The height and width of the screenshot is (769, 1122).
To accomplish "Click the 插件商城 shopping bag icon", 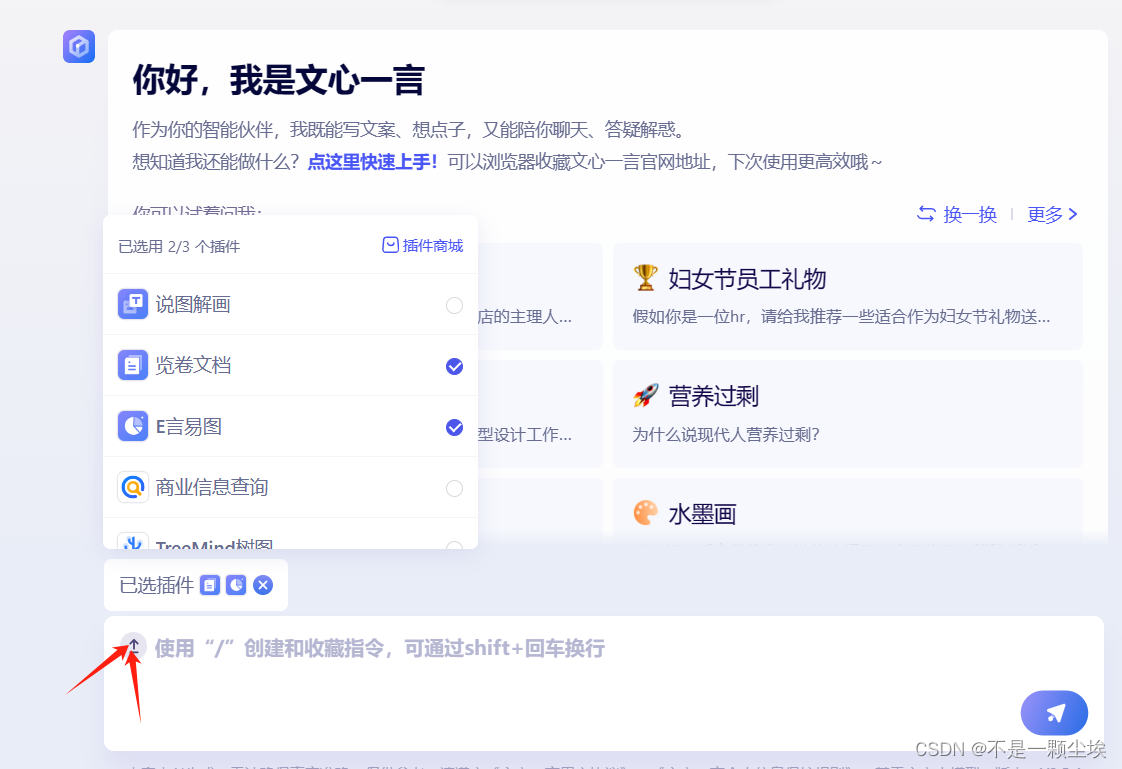I will 390,245.
